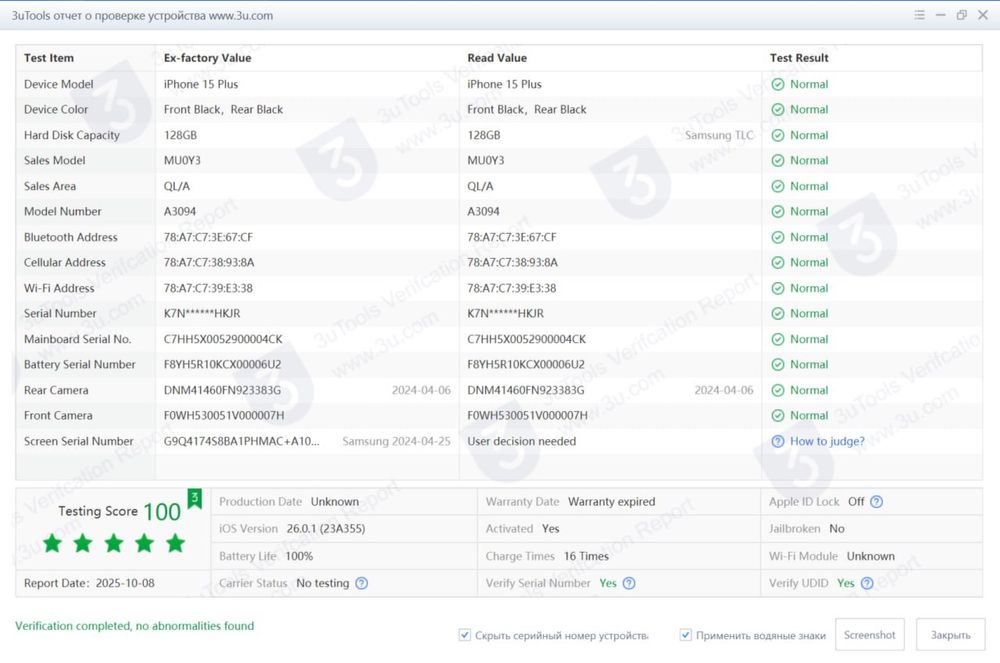Click the Normal check icon for Rear Camera
The height and width of the screenshot is (663, 1000).
777,390
